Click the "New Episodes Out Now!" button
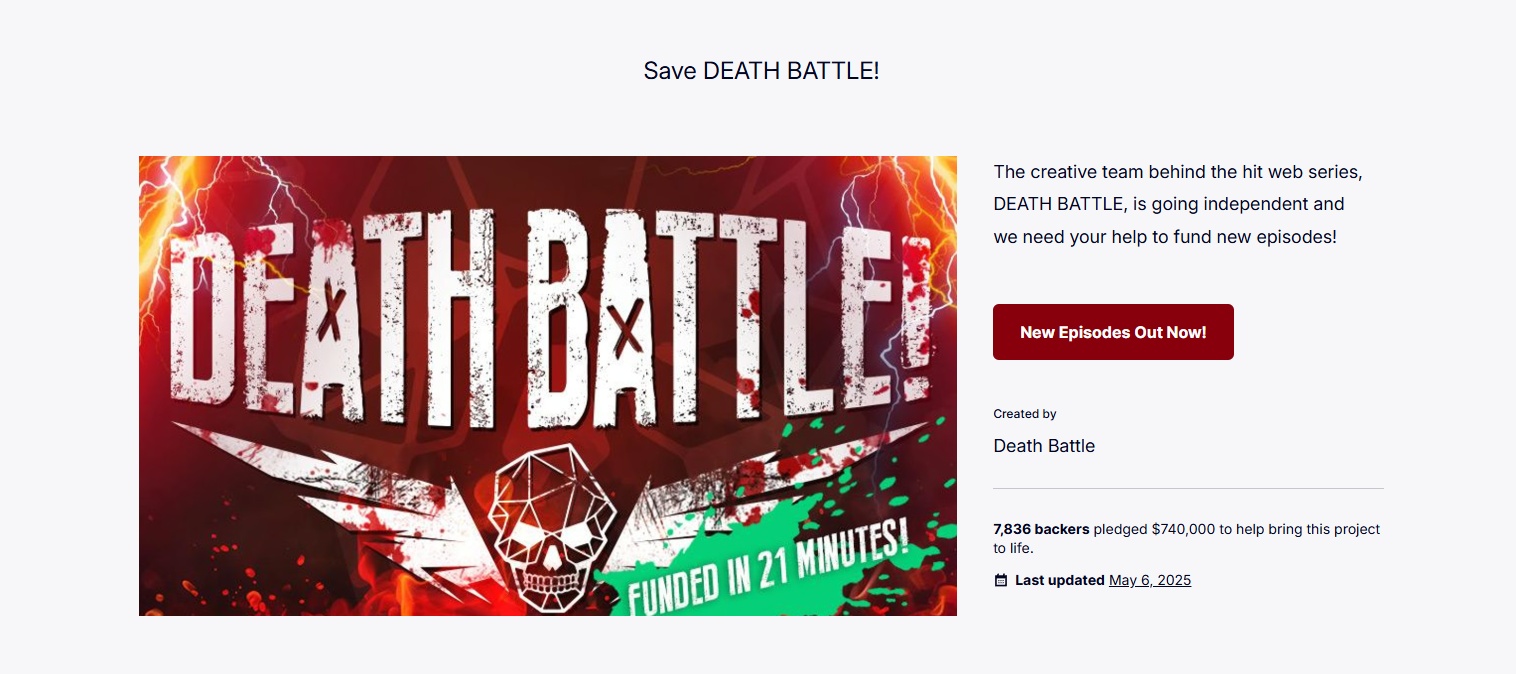The width and height of the screenshot is (1516, 674). [x=1113, y=332]
